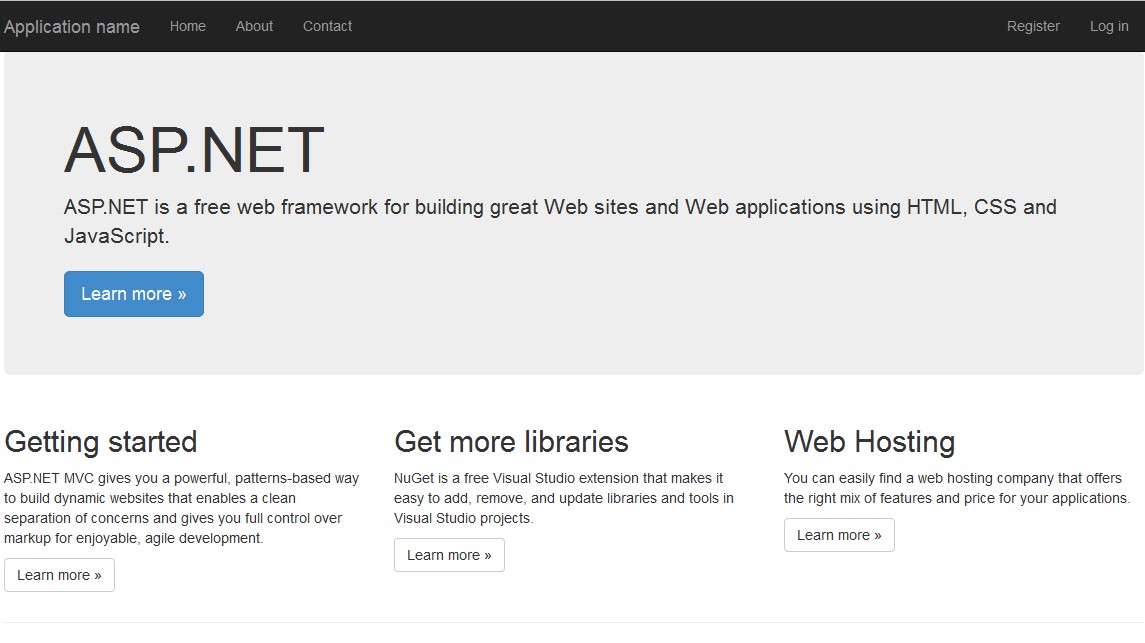The width and height of the screenshot is (1145, 643).
Task: Open the Contact nav link
Action: pyautogui.click(x=327, y=26)
